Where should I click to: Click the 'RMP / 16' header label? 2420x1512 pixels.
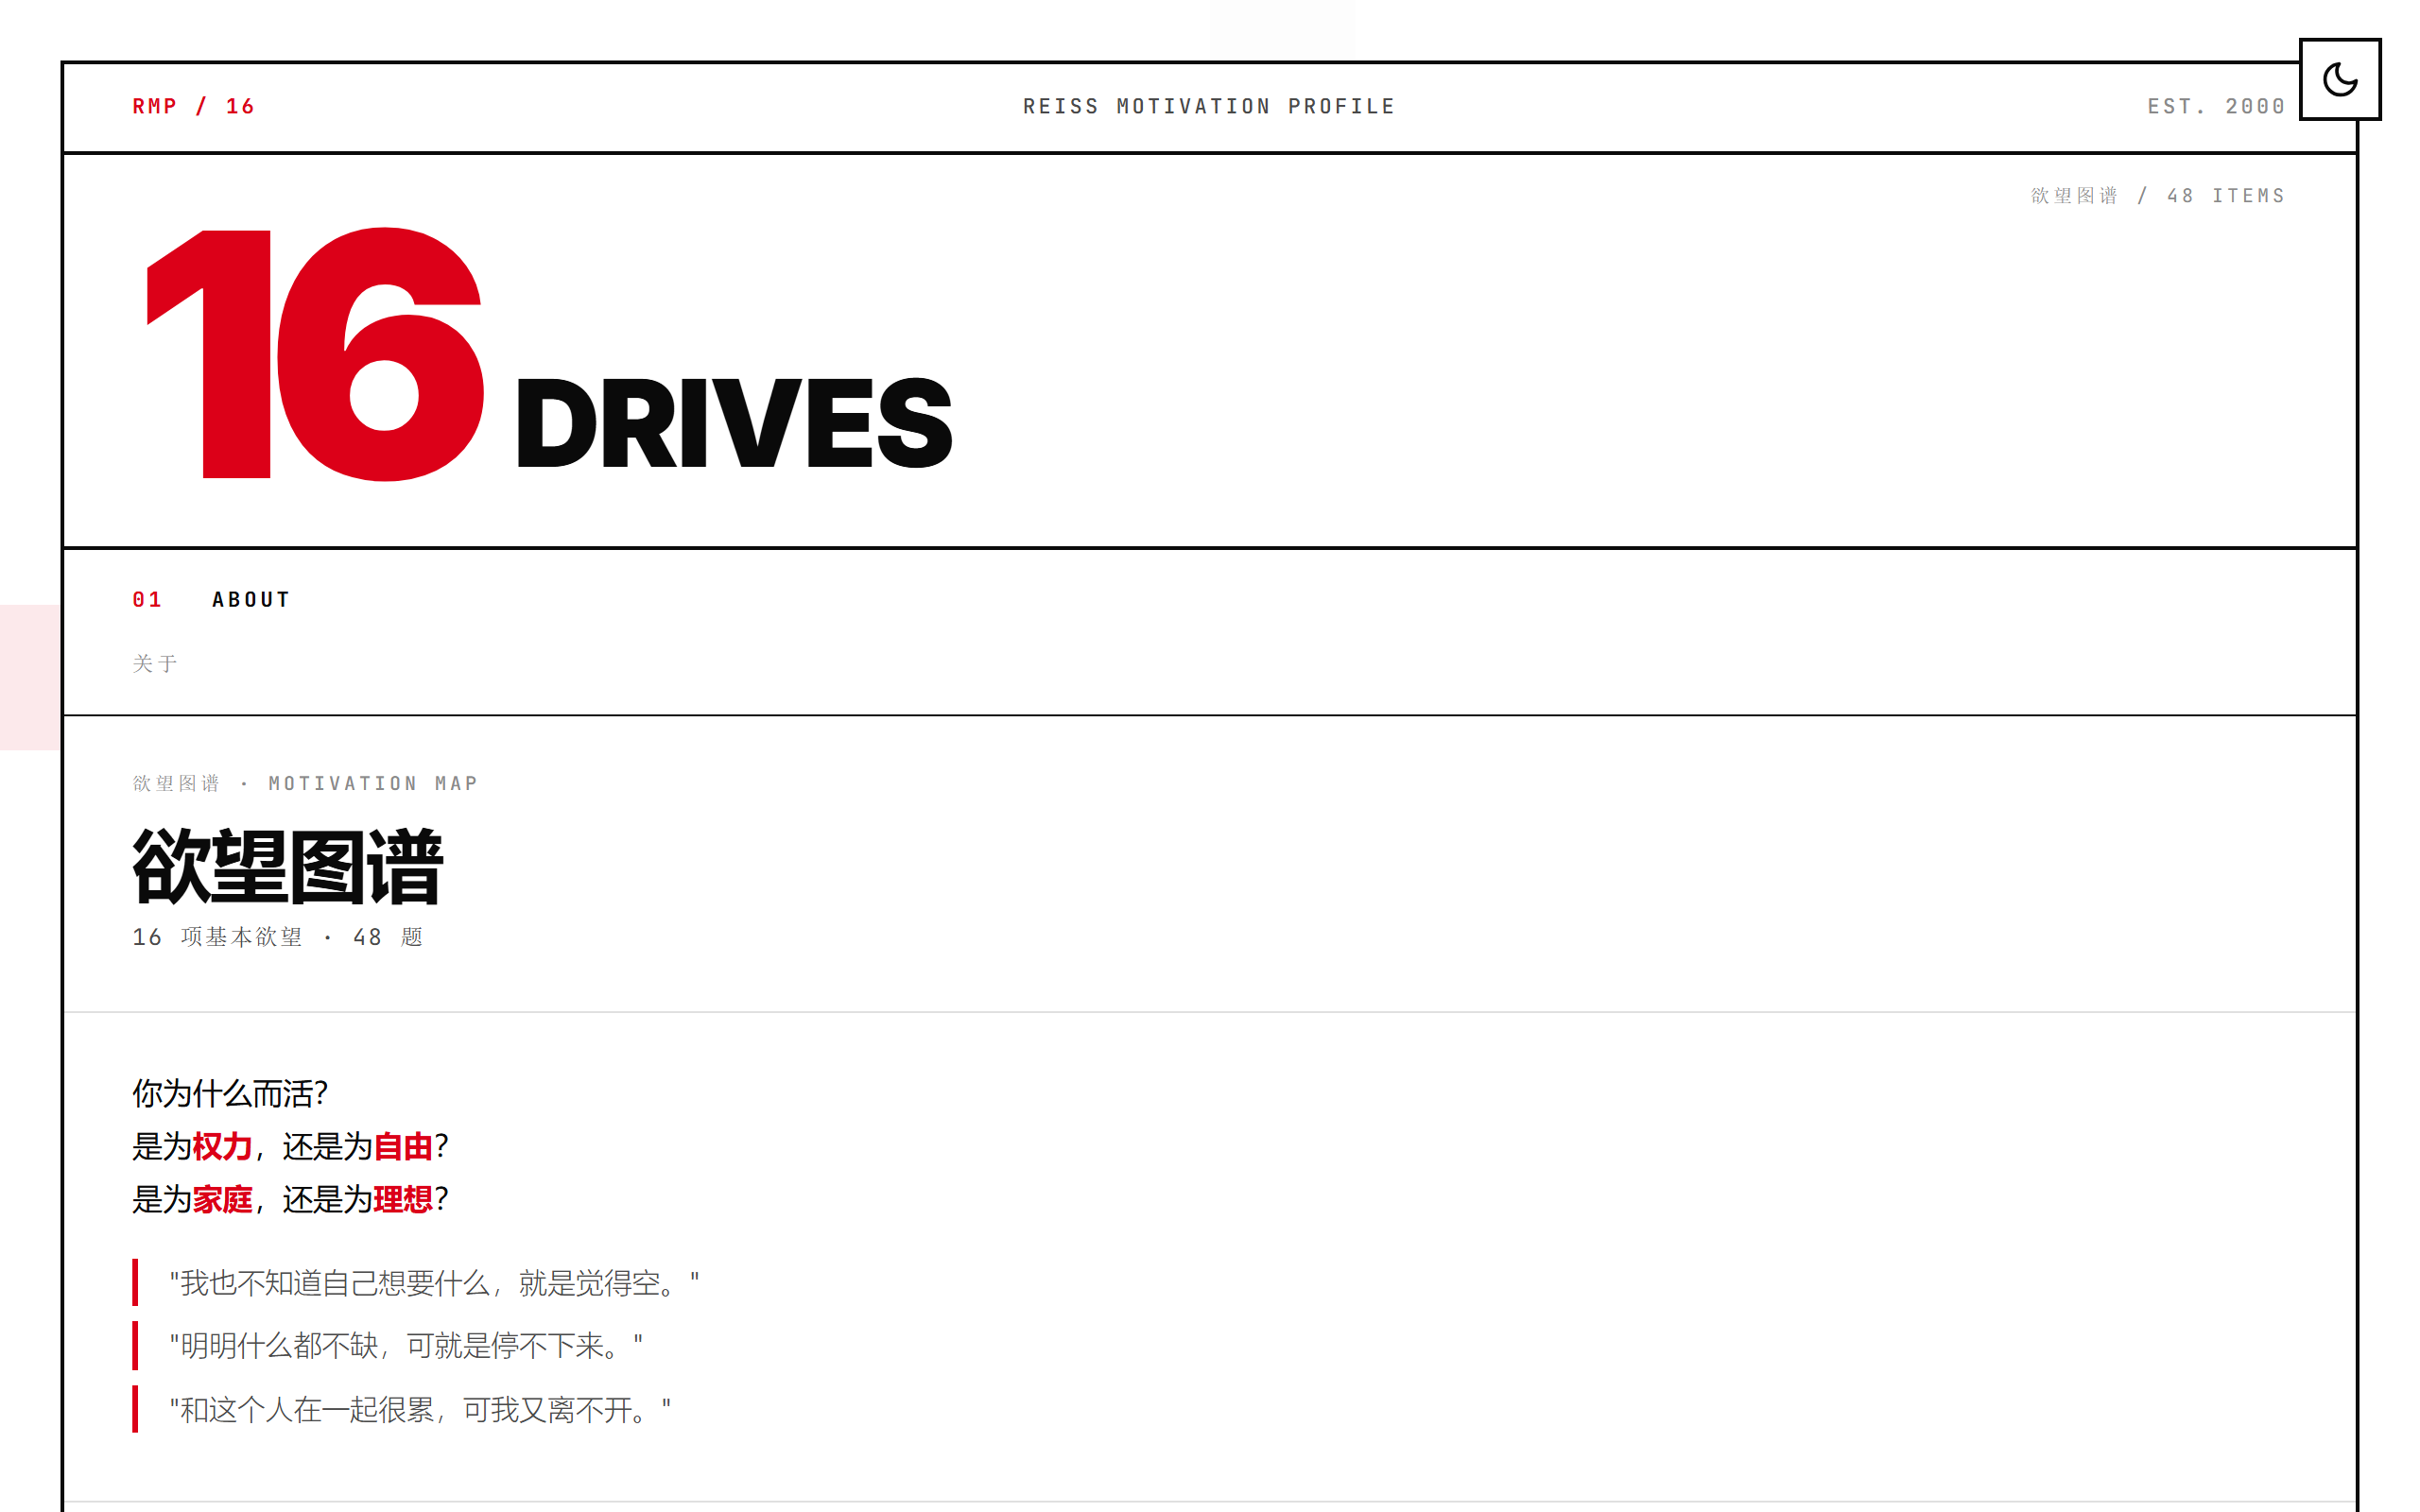[194, 106]
